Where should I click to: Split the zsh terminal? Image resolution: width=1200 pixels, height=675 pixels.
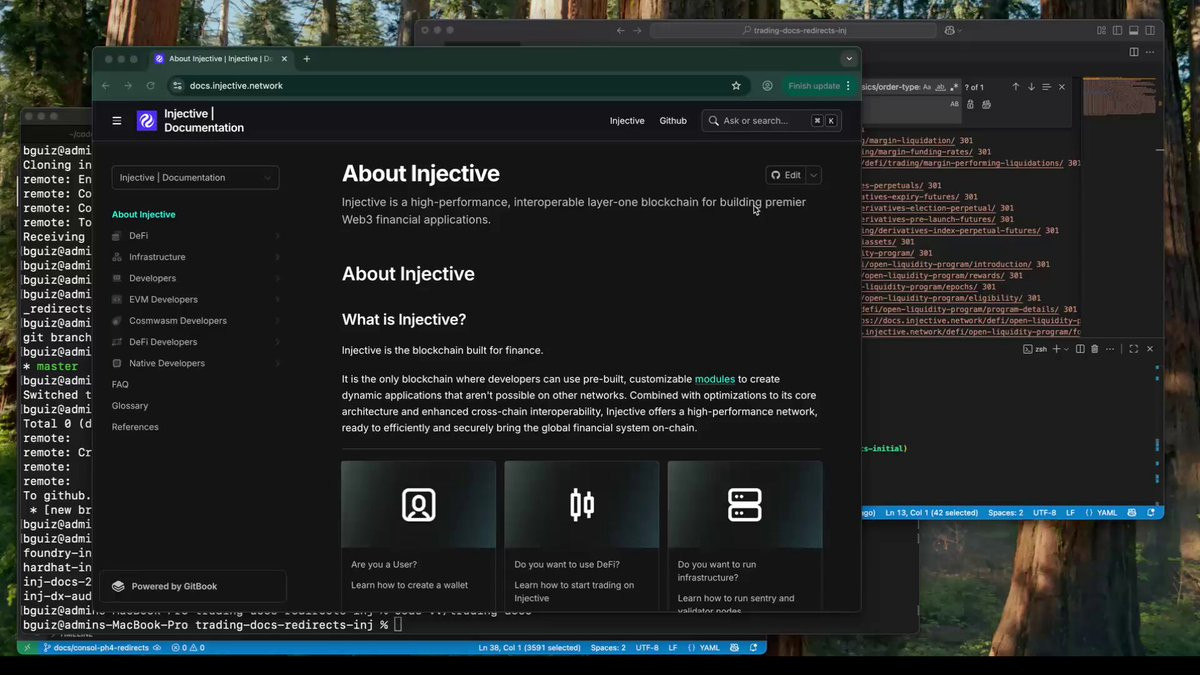click(1080, 349)
